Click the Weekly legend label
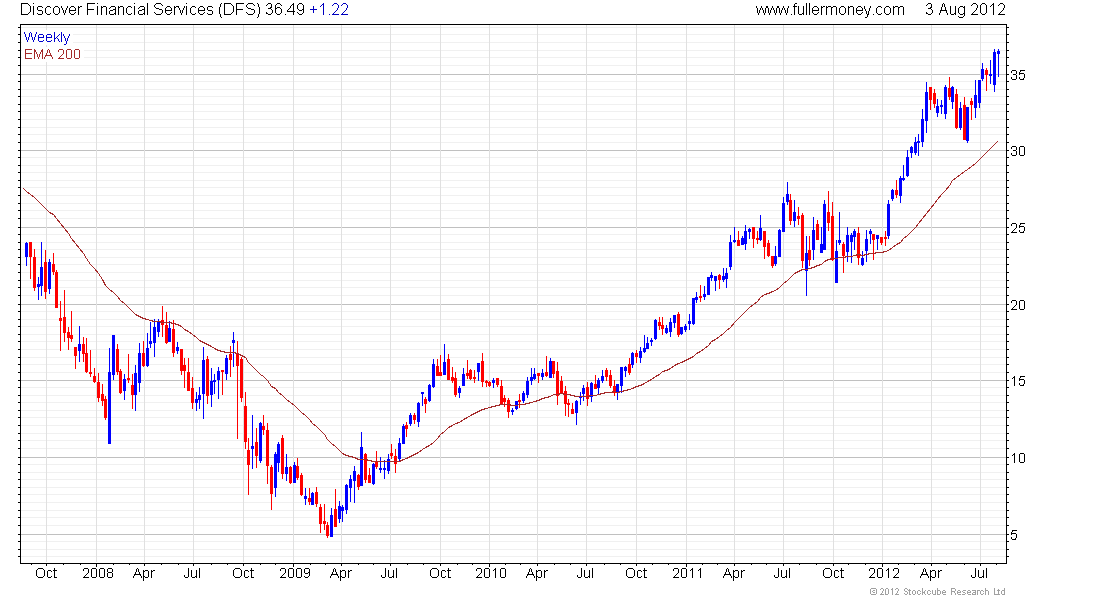The width and height of the screenshot is (1100, 600). coord(47,37)
